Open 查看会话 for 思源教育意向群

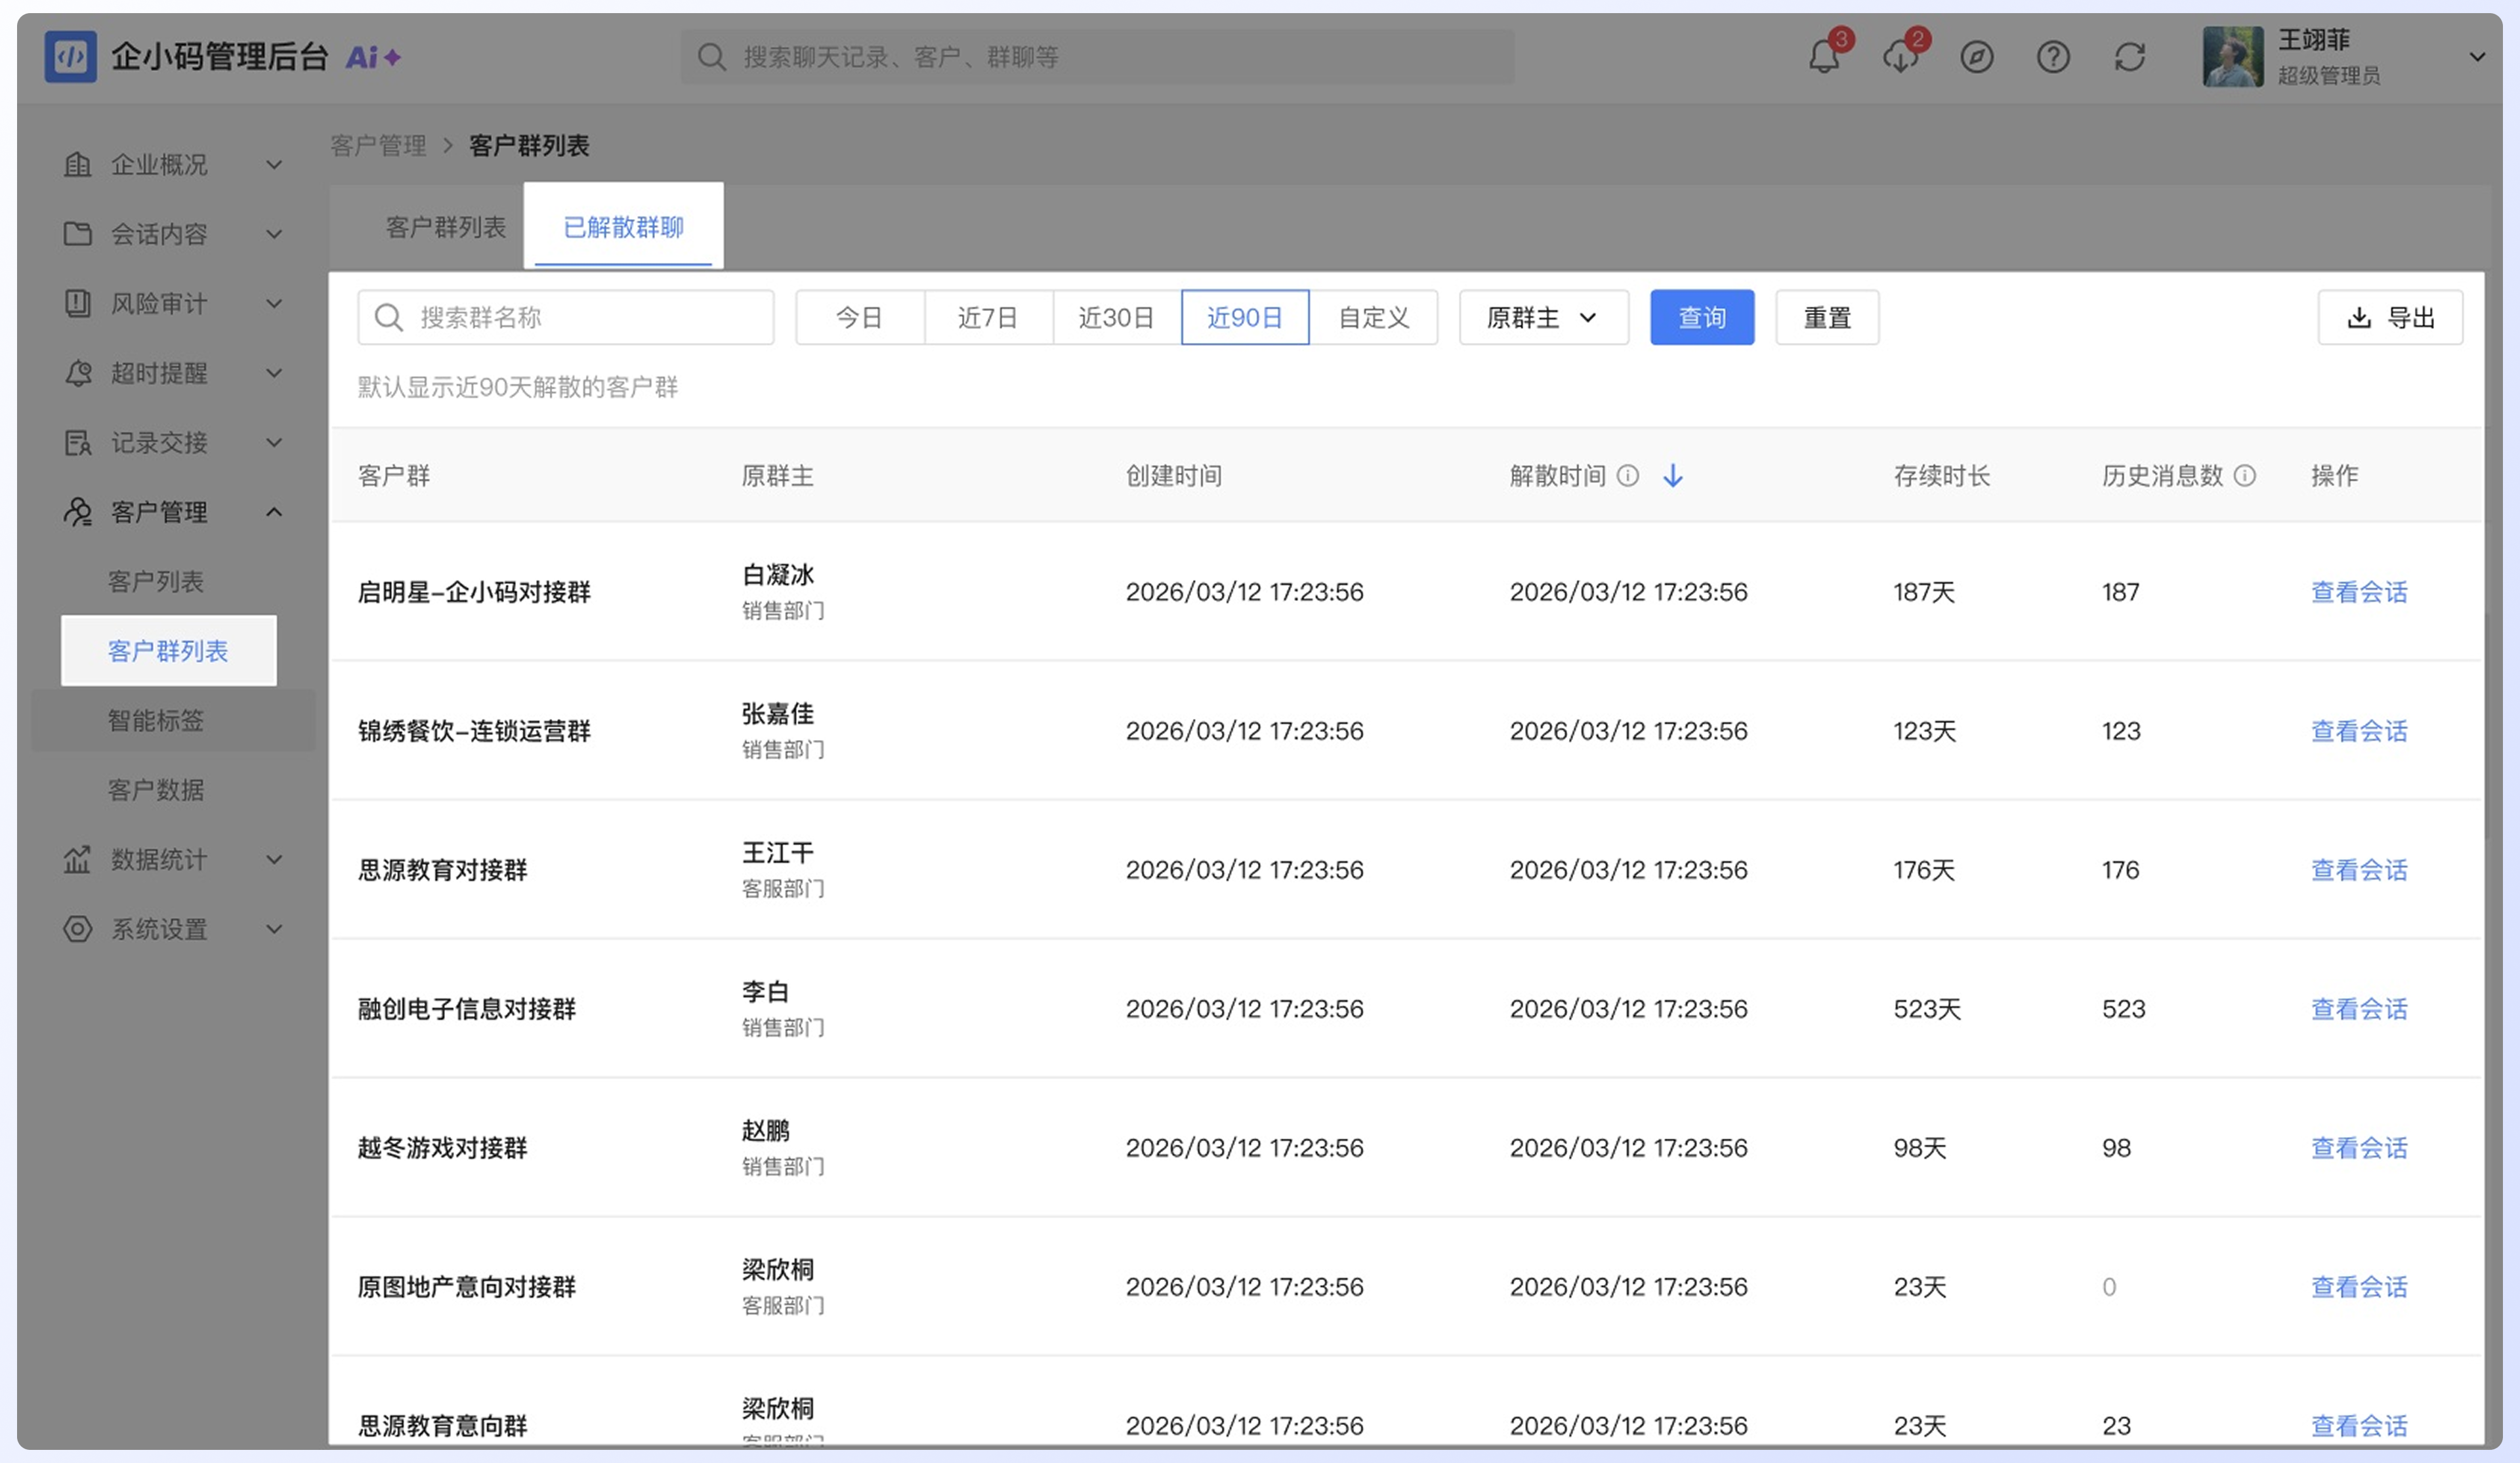(x=2359, y=1426)
